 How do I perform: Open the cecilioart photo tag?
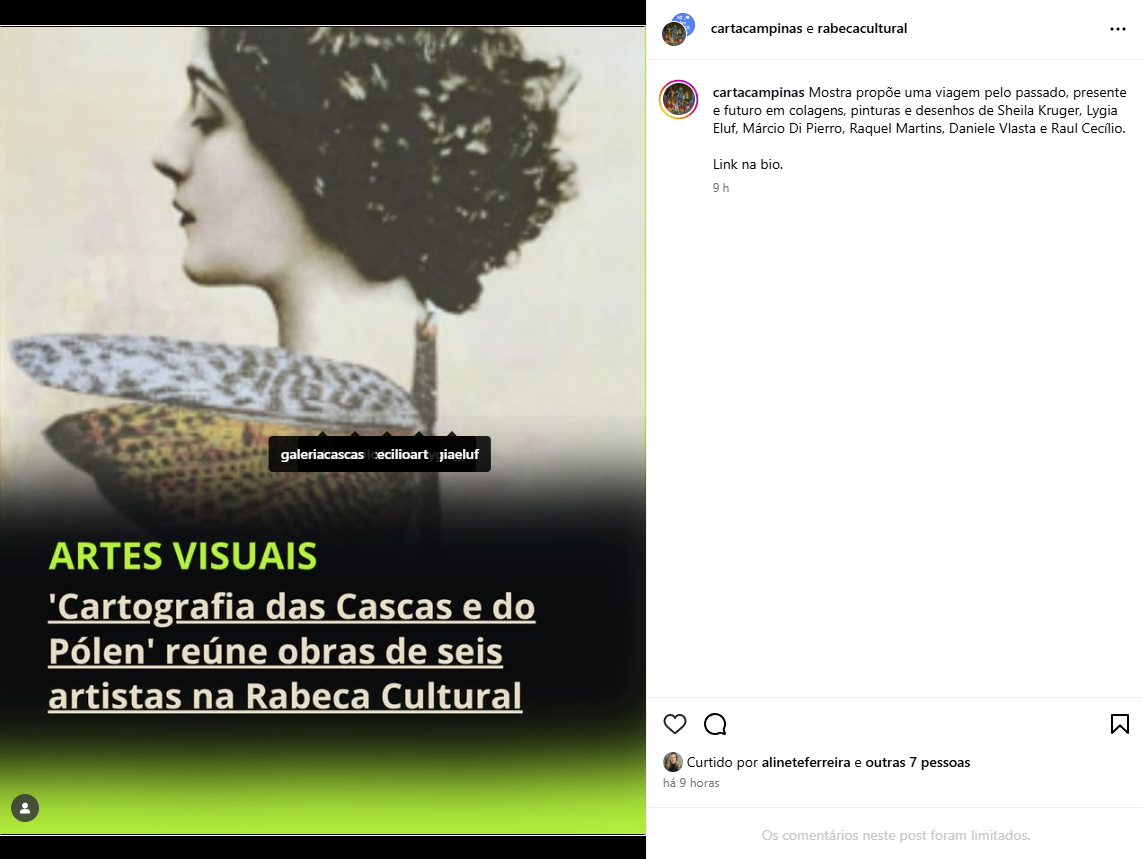click(400, 454)
